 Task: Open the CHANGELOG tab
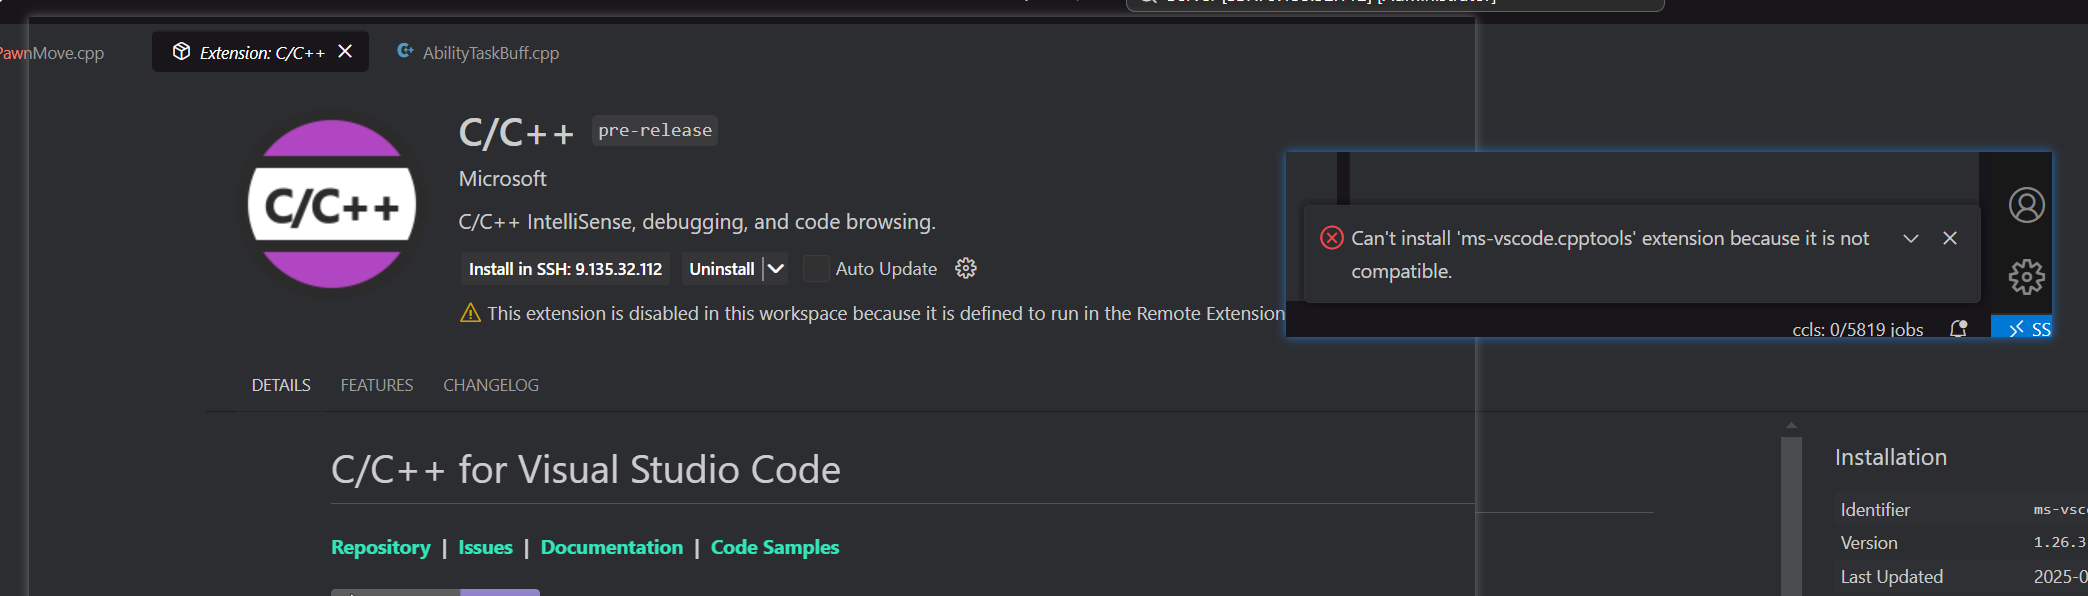coord(490,385)
